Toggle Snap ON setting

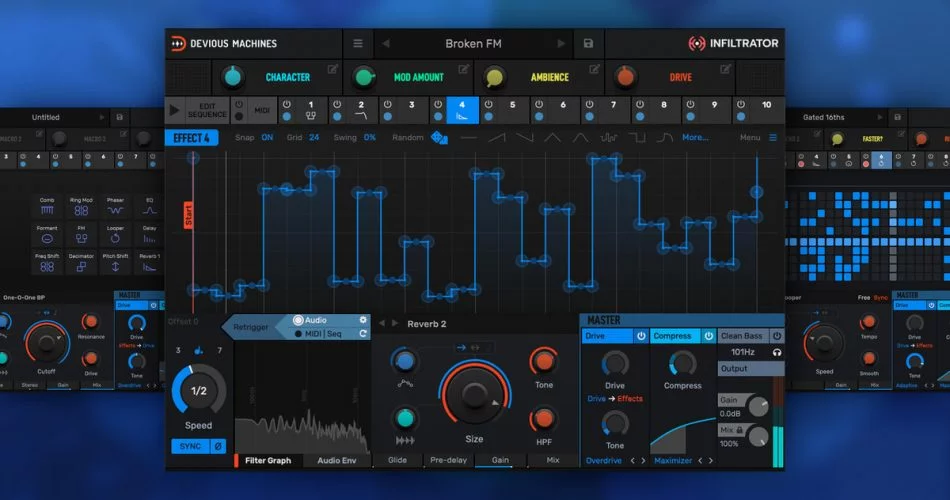tap(267, 138)
